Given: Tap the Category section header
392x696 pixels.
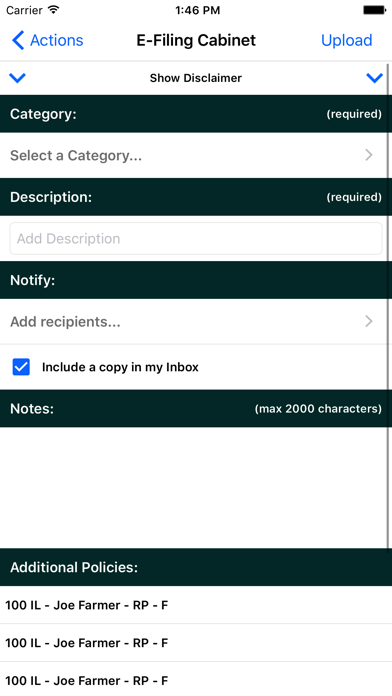Looking at the screenshot, I should (196, 114).
